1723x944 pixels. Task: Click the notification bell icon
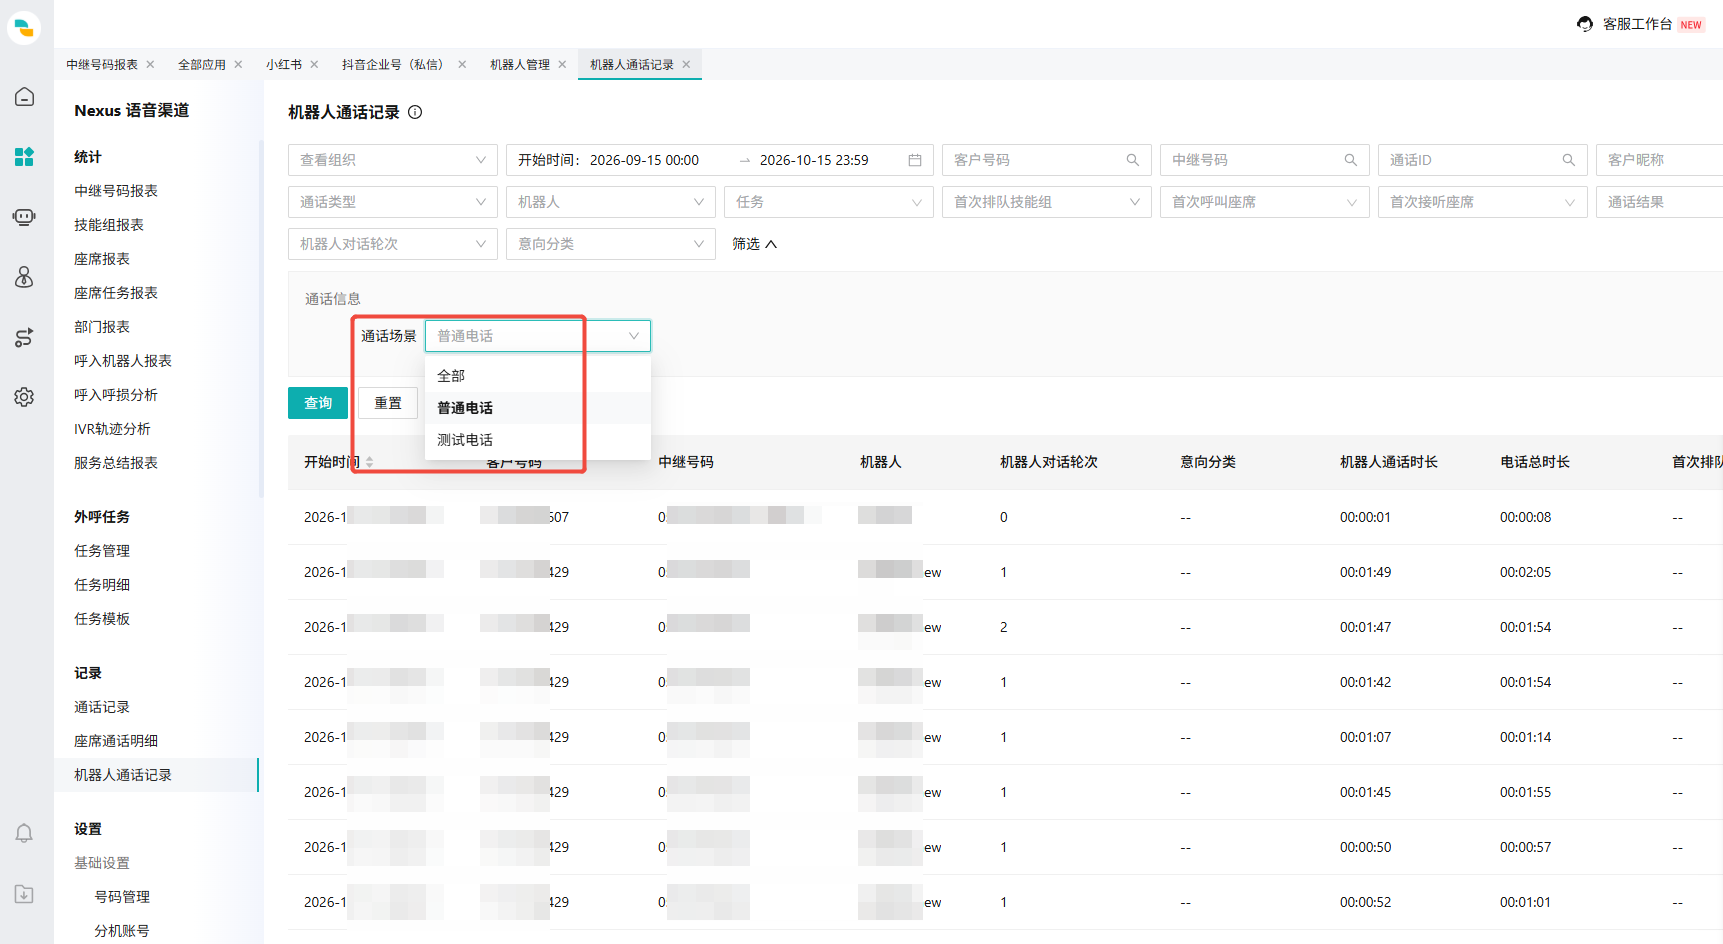[x=24, y=833]
